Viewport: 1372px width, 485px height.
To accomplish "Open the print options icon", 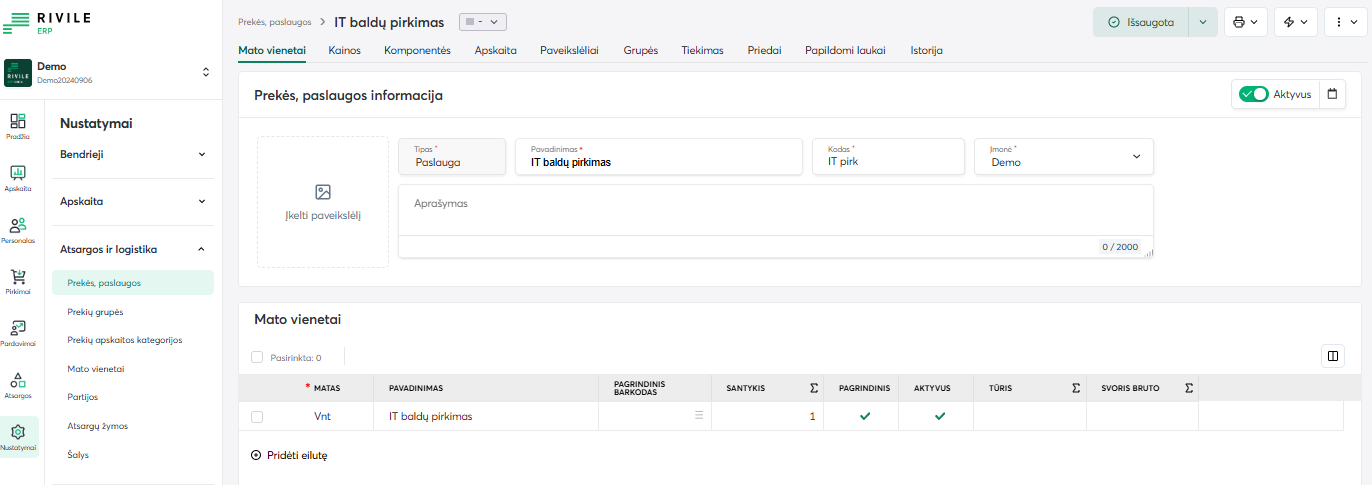I will point(1244,22).
